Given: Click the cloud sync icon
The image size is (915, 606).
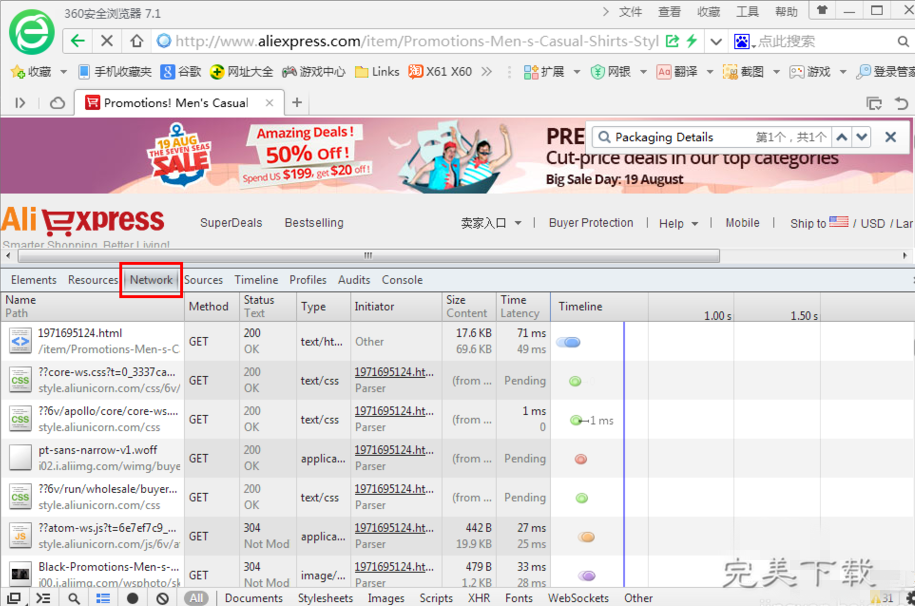Looking at the screenshot, I should pos(57,103).
